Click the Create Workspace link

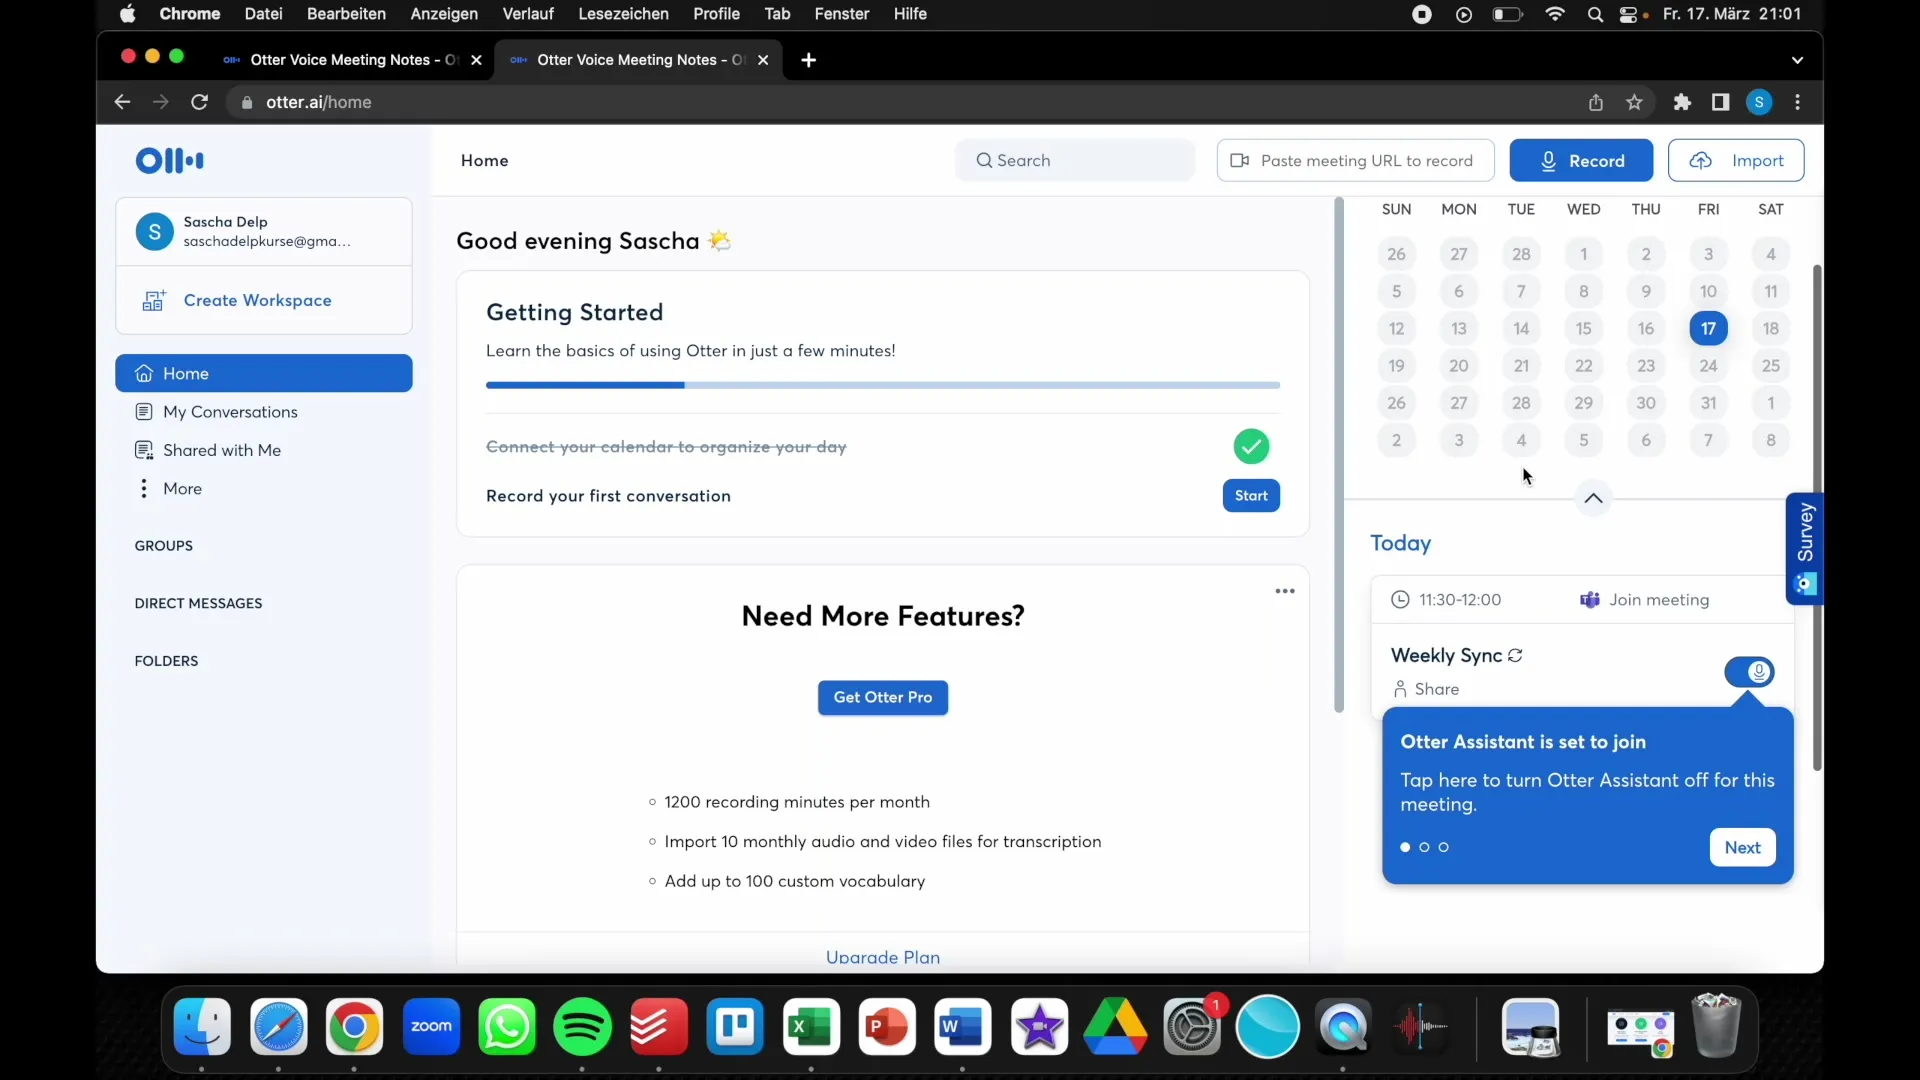[x=257, y=300]
